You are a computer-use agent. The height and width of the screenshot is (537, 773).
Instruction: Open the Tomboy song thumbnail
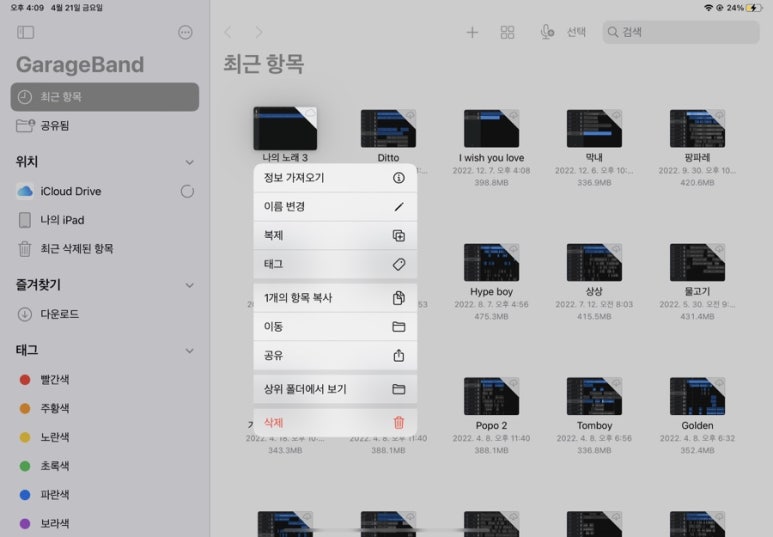coord(595,396)
